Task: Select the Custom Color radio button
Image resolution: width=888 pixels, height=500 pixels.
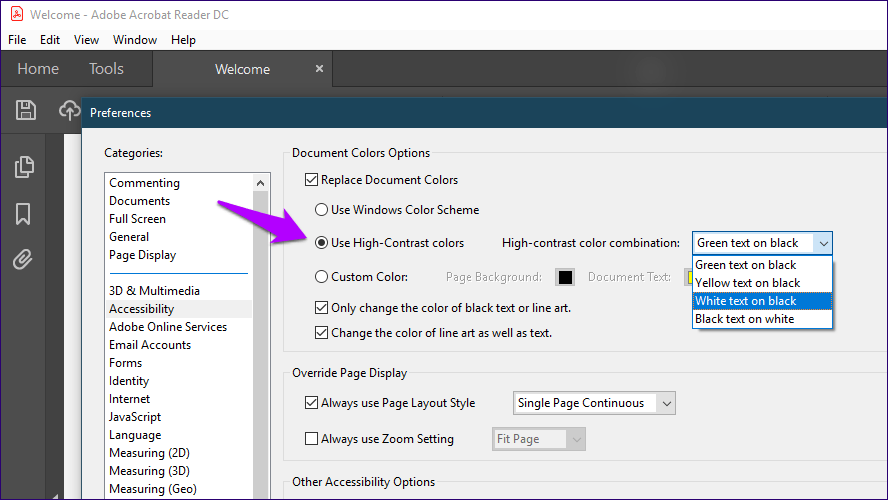Action: click(x=322, y=277)
